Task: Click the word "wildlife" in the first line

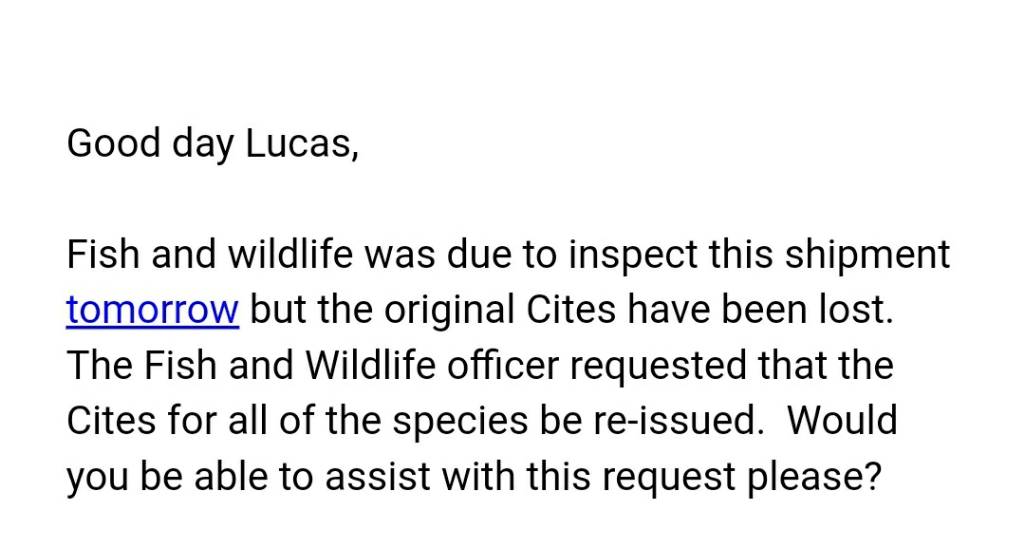Action: tap(292, 255)
